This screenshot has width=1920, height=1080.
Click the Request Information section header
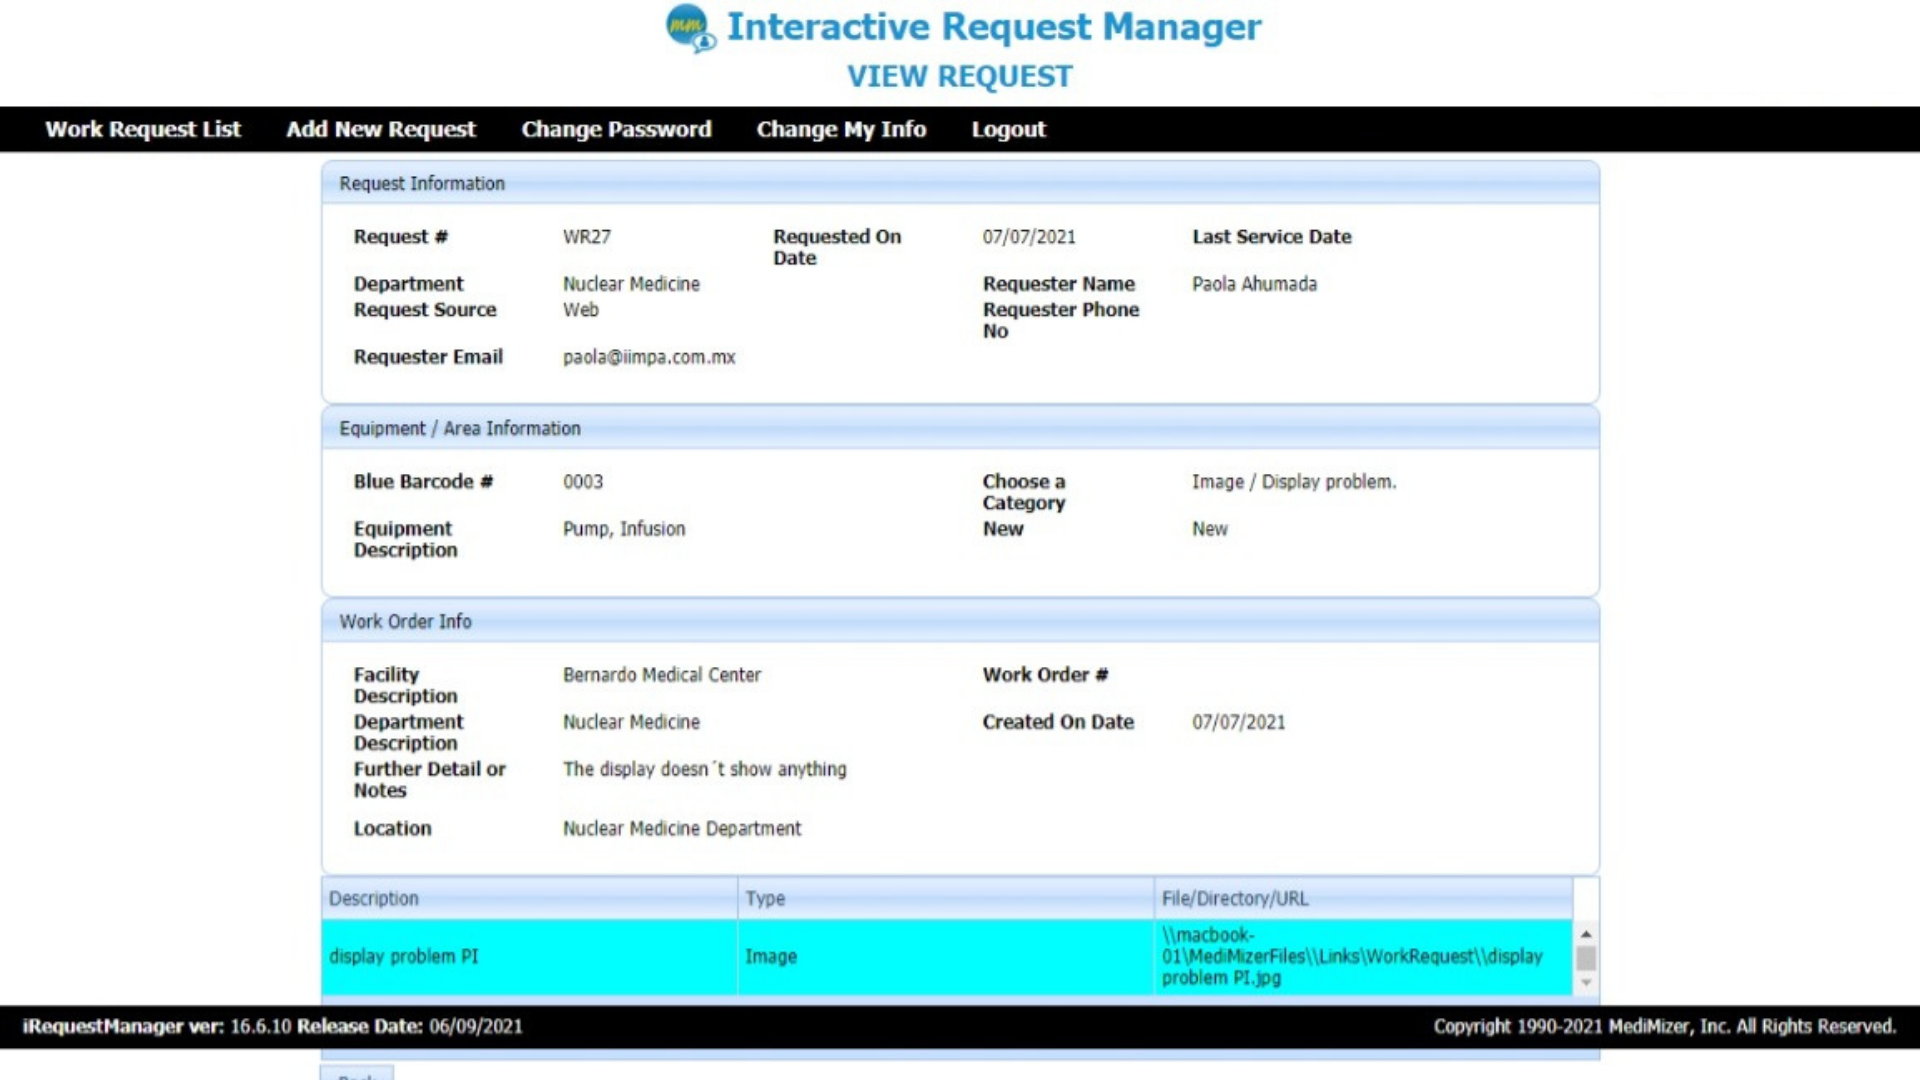[422, 183]
